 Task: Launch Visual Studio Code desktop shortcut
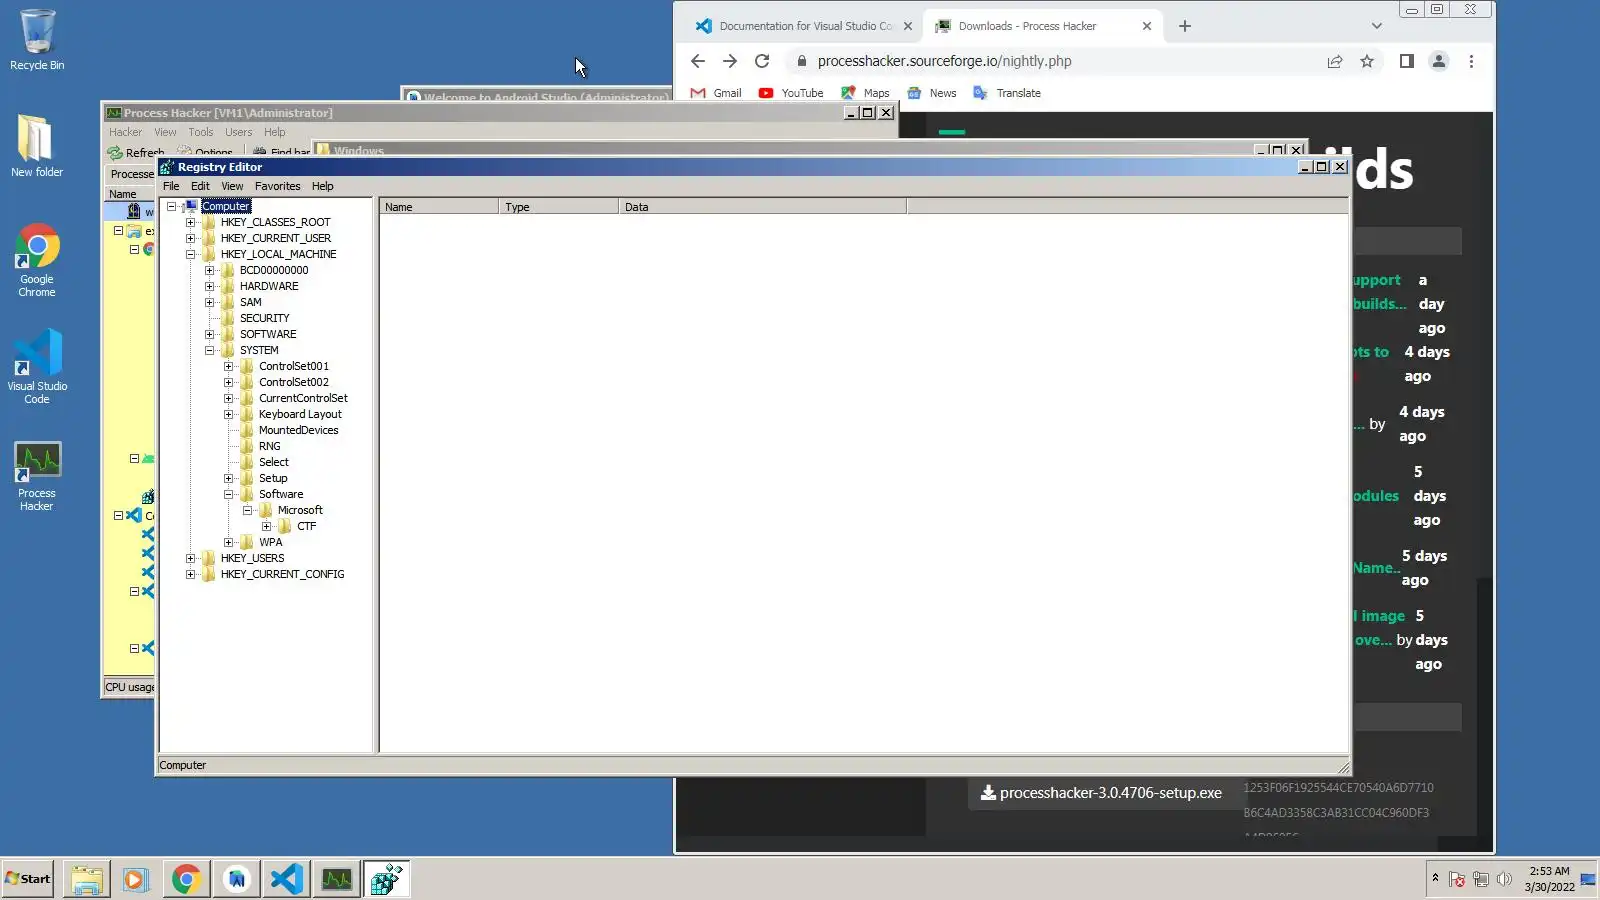tap(37, 367)
